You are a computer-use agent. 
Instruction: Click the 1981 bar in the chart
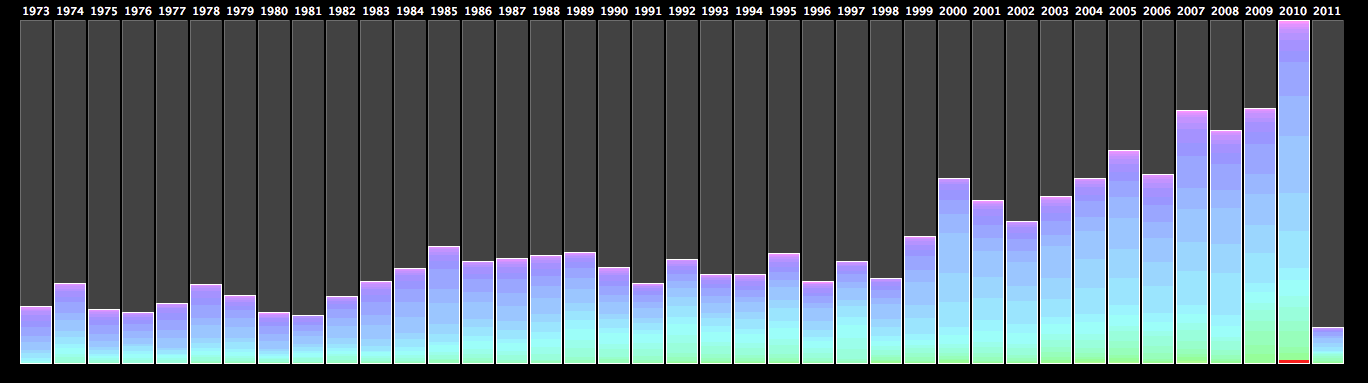(x=308, y=339)
